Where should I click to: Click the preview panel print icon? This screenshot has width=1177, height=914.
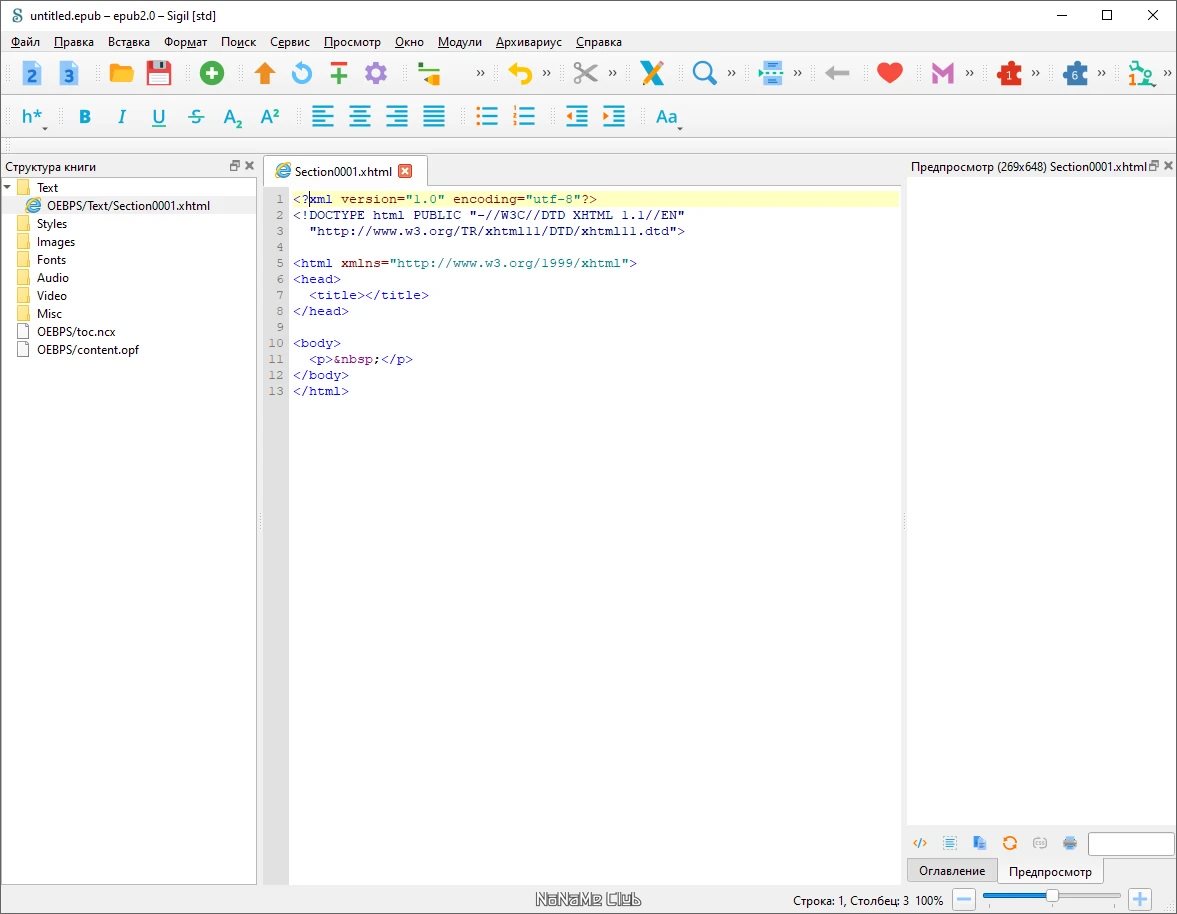click(x=1069, y=843)
